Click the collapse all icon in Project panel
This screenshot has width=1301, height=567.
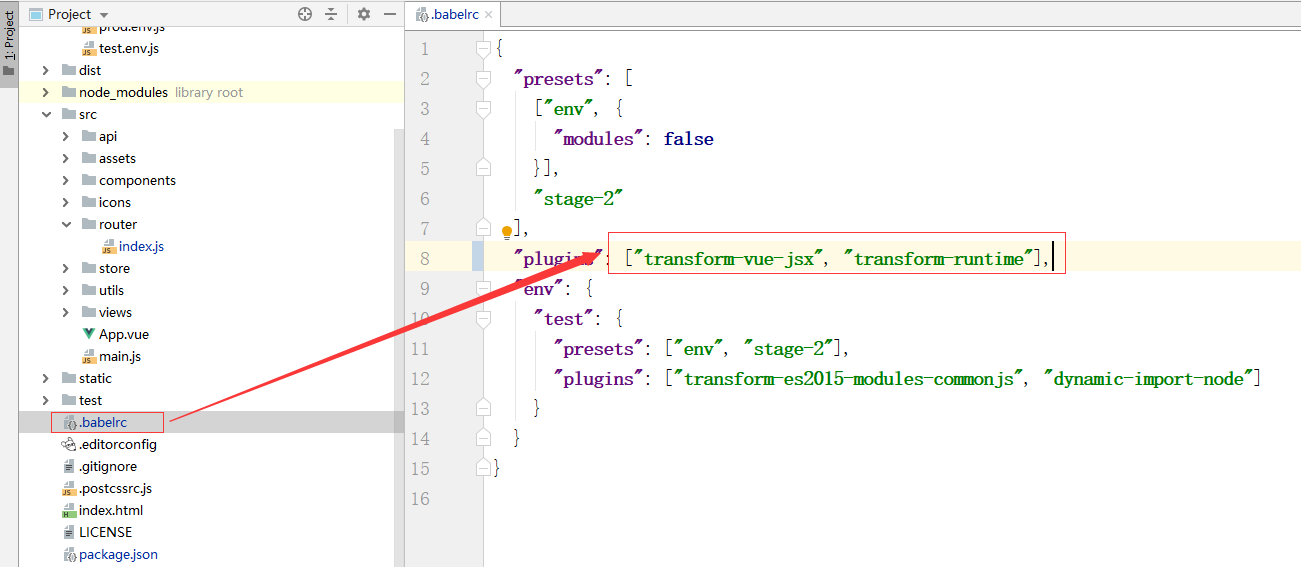point(330,14)
